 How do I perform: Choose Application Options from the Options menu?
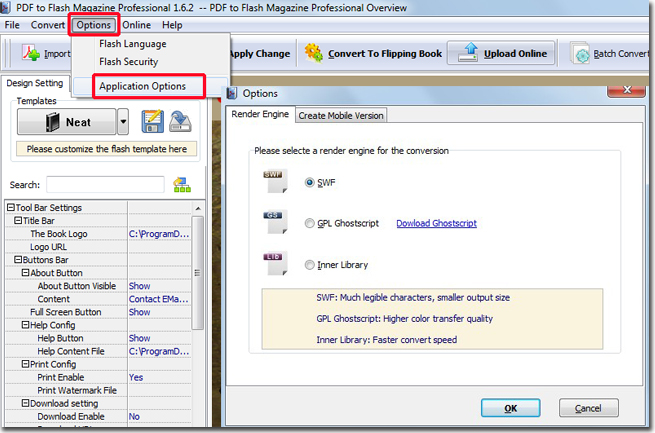[143, 87]
